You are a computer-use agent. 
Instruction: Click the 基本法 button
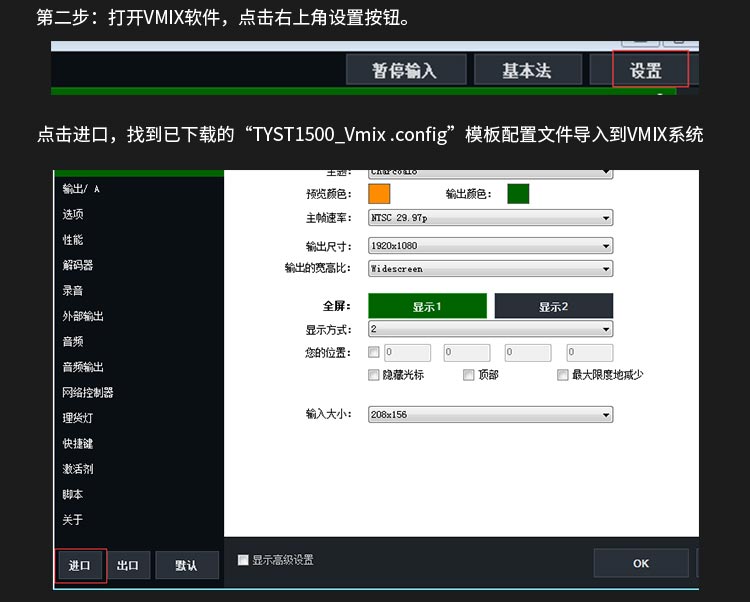[528, 70]
